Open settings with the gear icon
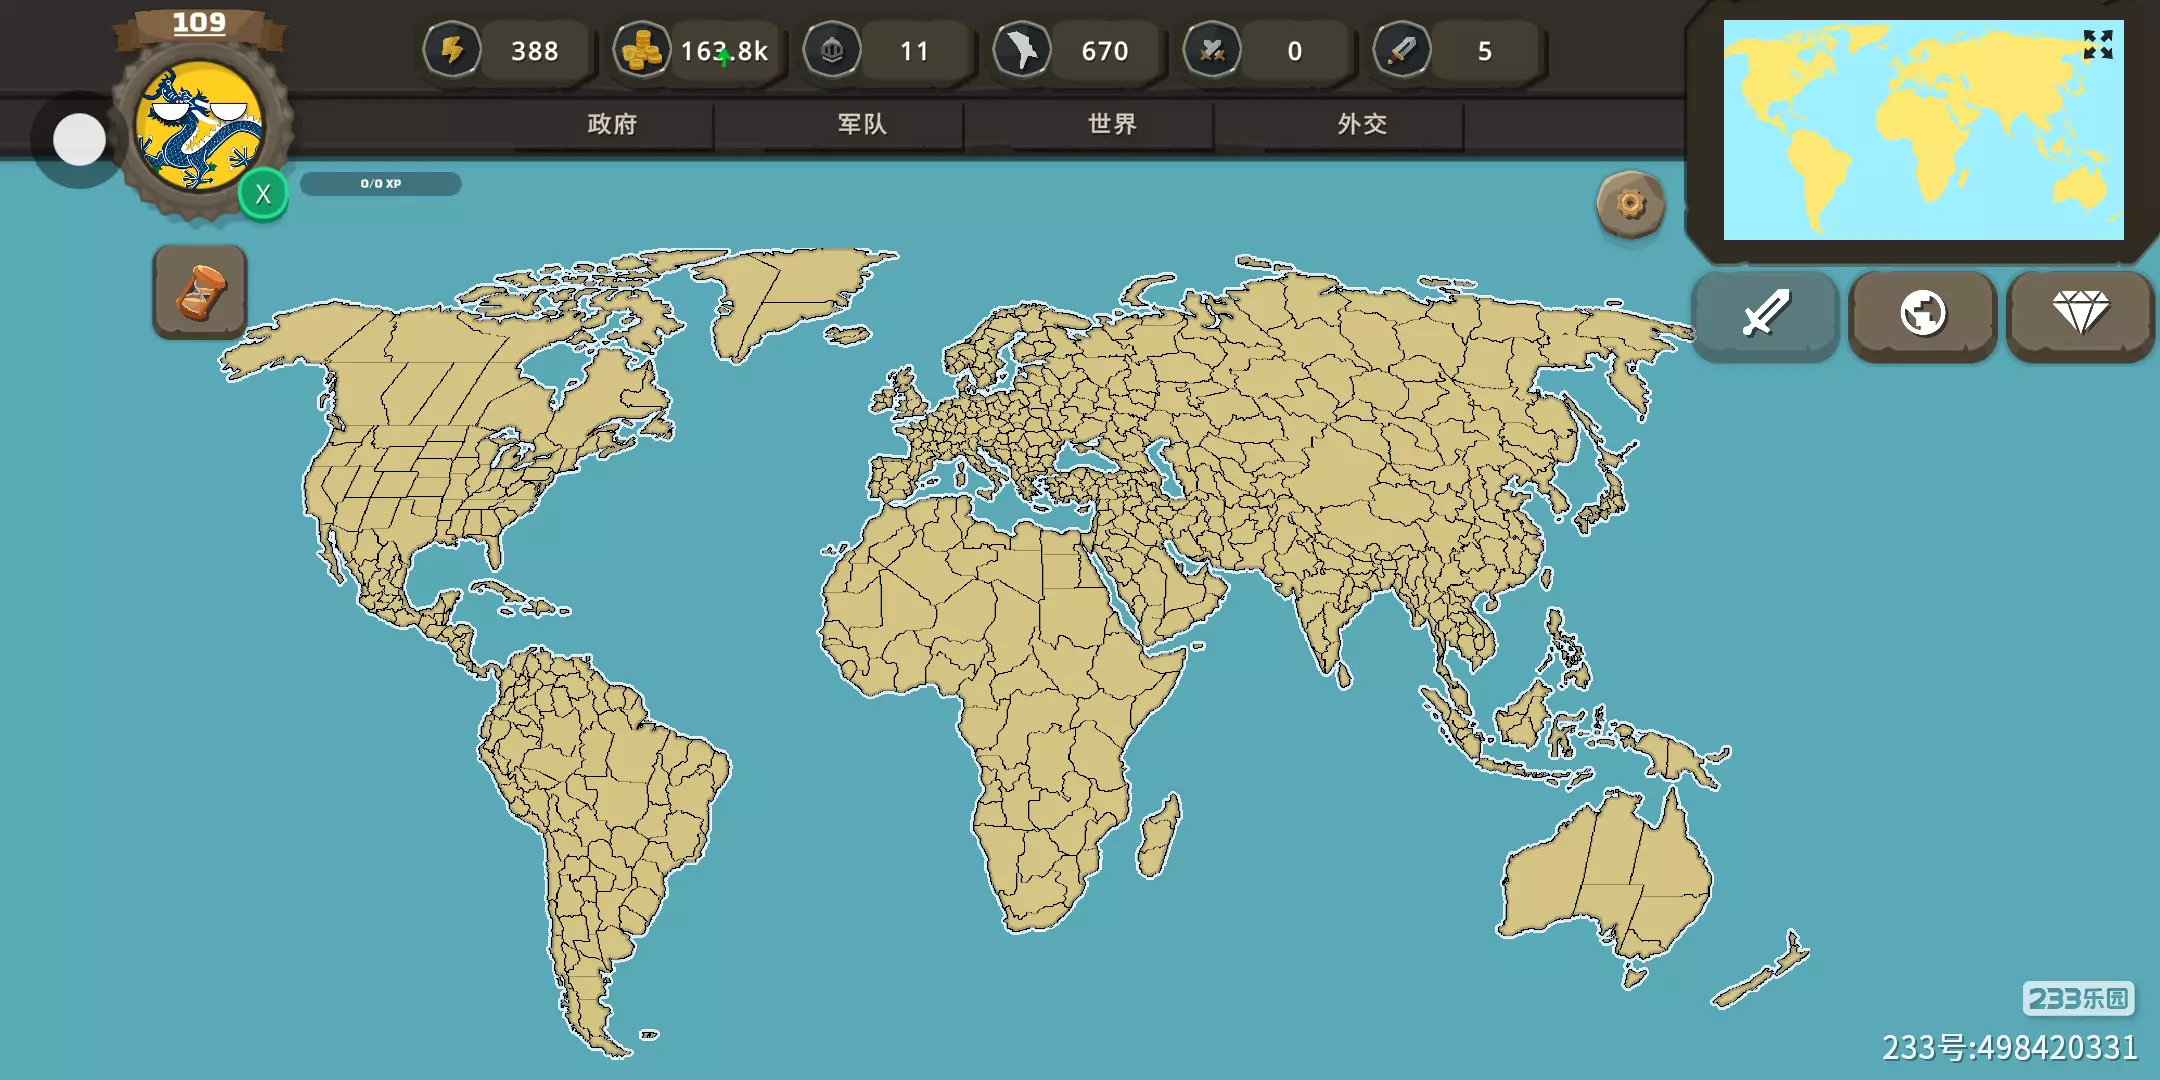 (1630, 205)
